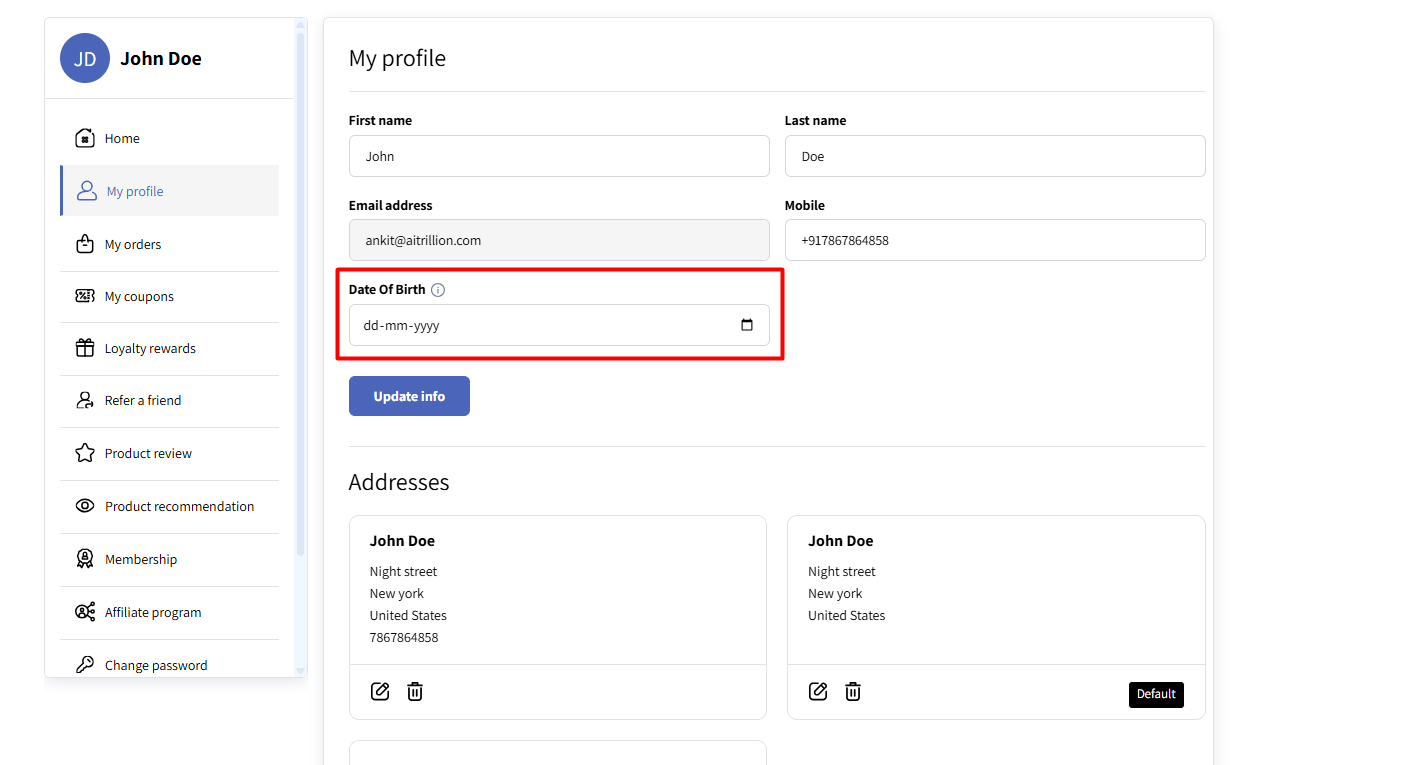Click the edit icon on default address
1422x765 pixels.
pyautogui.click(x=818, y=691)
